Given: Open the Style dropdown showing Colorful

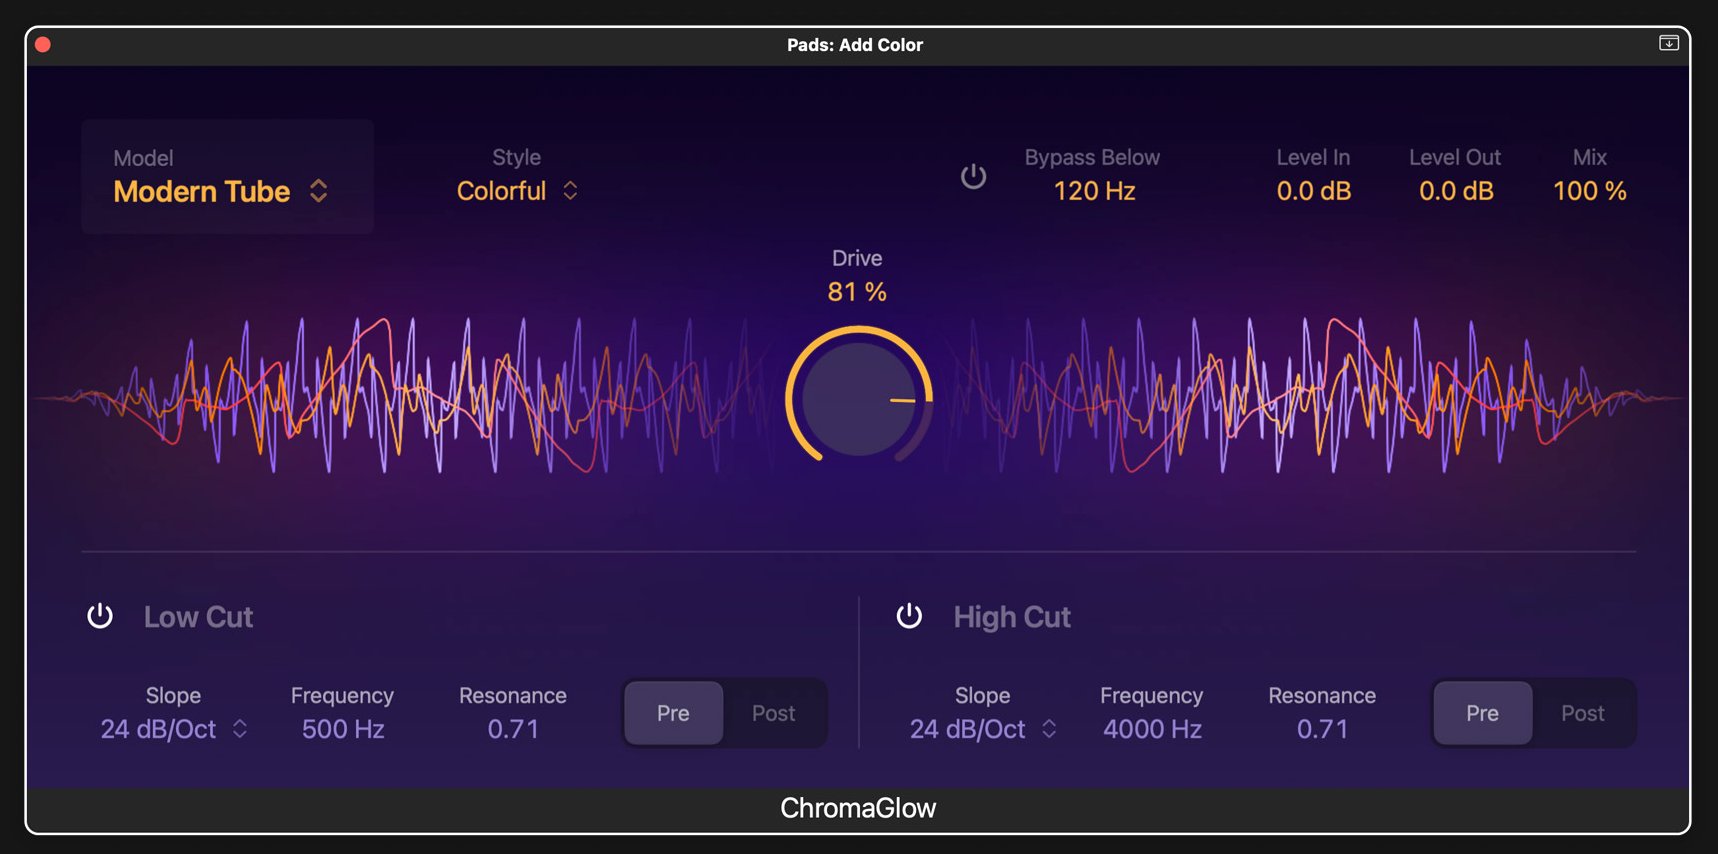Looking at the screenshot, I should click(517, 191).
